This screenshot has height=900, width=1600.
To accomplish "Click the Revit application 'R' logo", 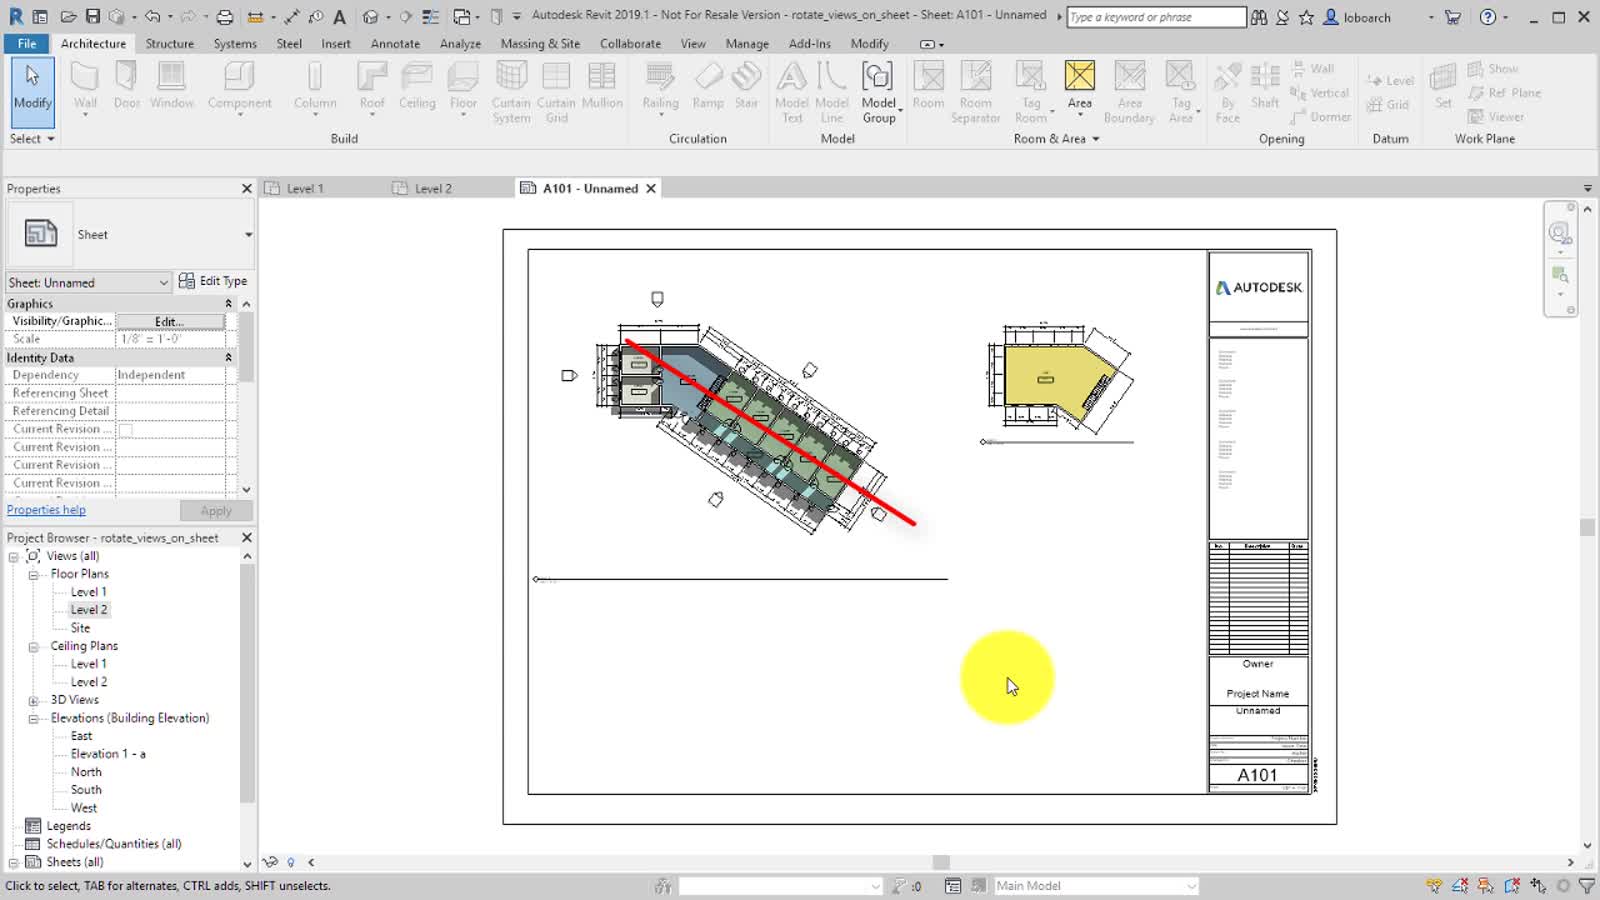I will point(16,17).
